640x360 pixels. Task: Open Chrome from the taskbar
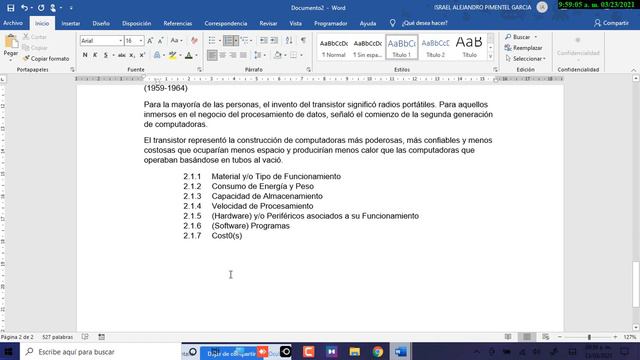pyautogui.click(x=378, y=351)
